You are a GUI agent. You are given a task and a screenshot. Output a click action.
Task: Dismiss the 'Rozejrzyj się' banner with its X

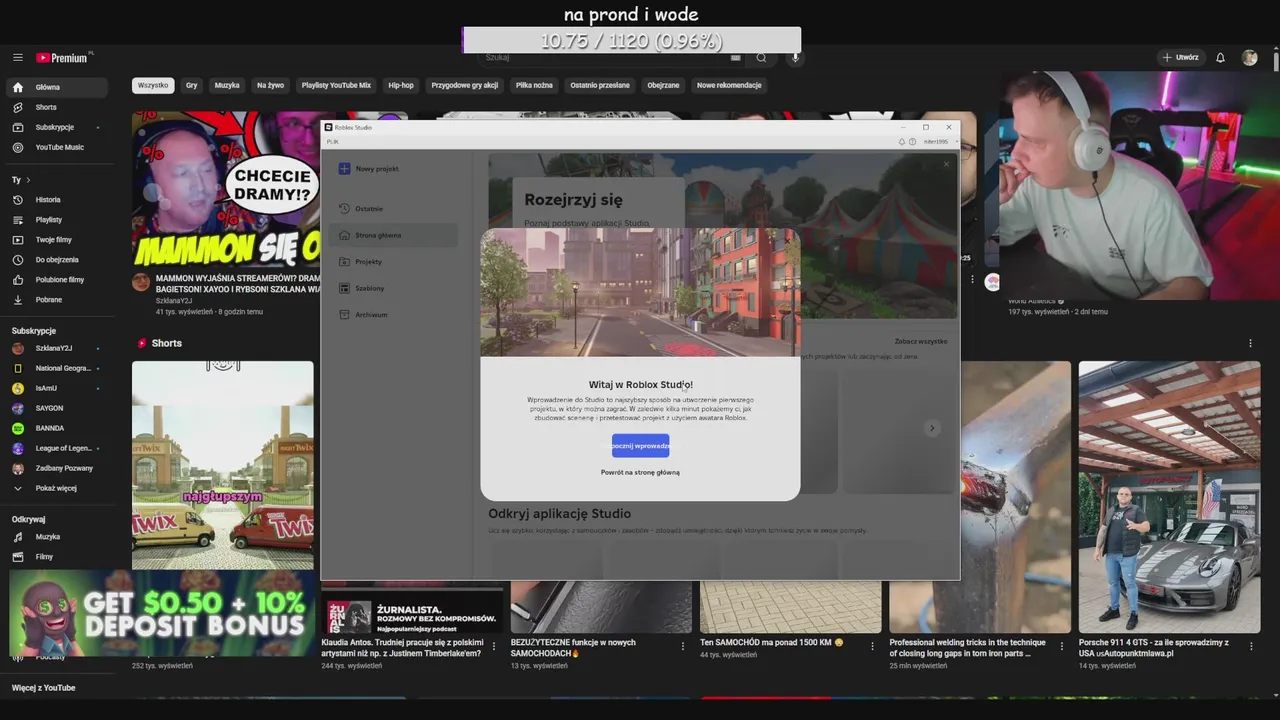[946, 164]
